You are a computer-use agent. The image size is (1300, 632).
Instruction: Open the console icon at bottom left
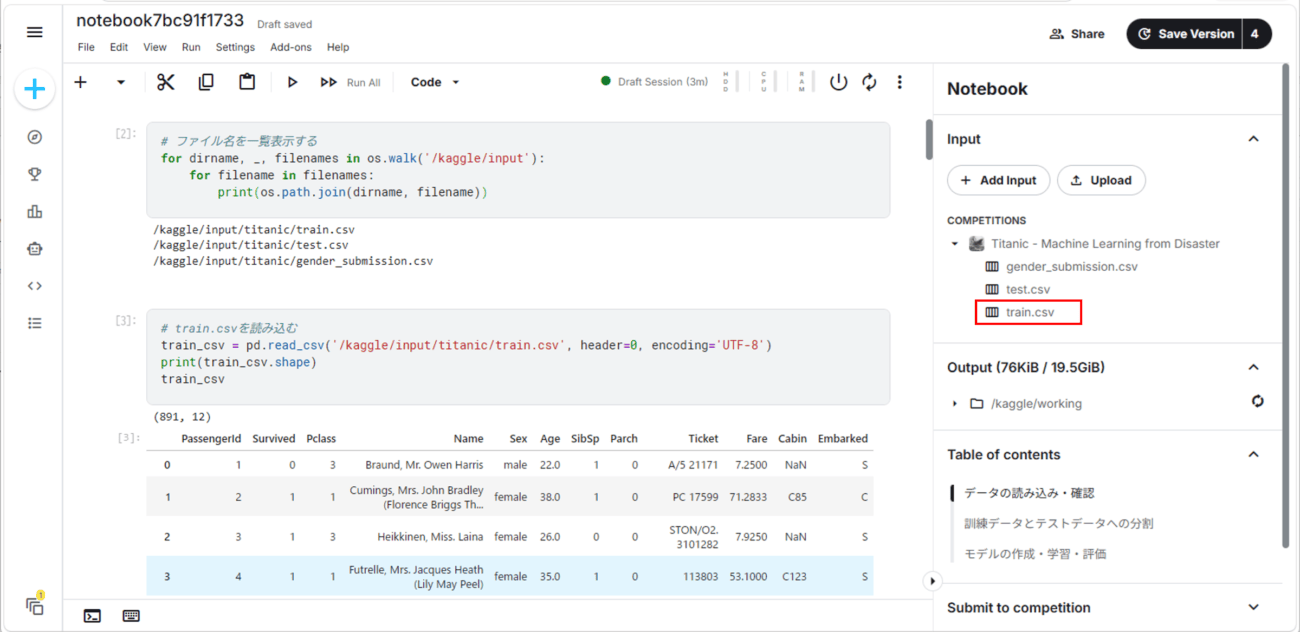(x=92, y=616)
